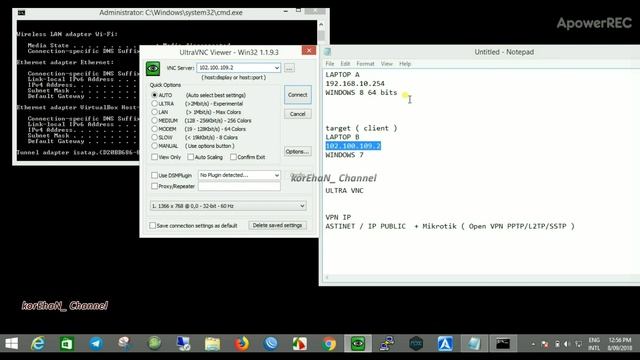Image resolution: width=640 pixels, height=360 pixels.
Task: Open the VNC Server address dropdown
Action: point(277,68)
